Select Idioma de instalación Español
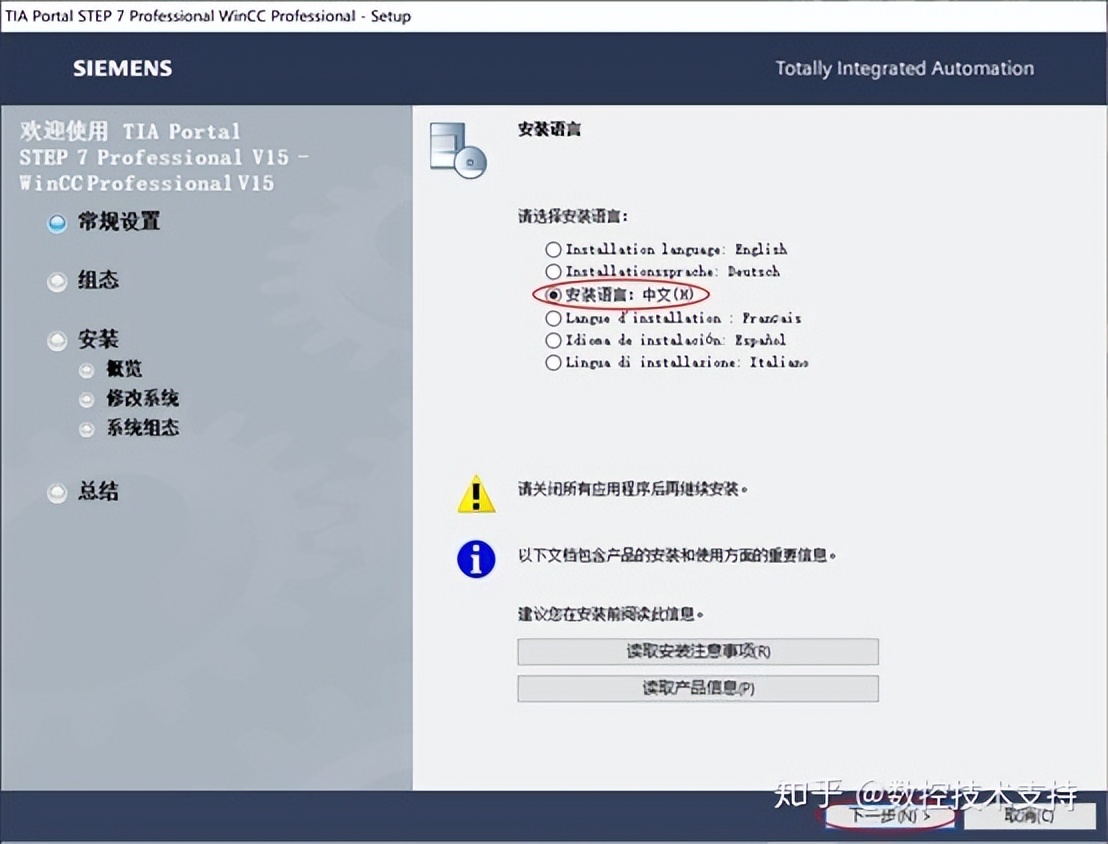 (554, 340)
